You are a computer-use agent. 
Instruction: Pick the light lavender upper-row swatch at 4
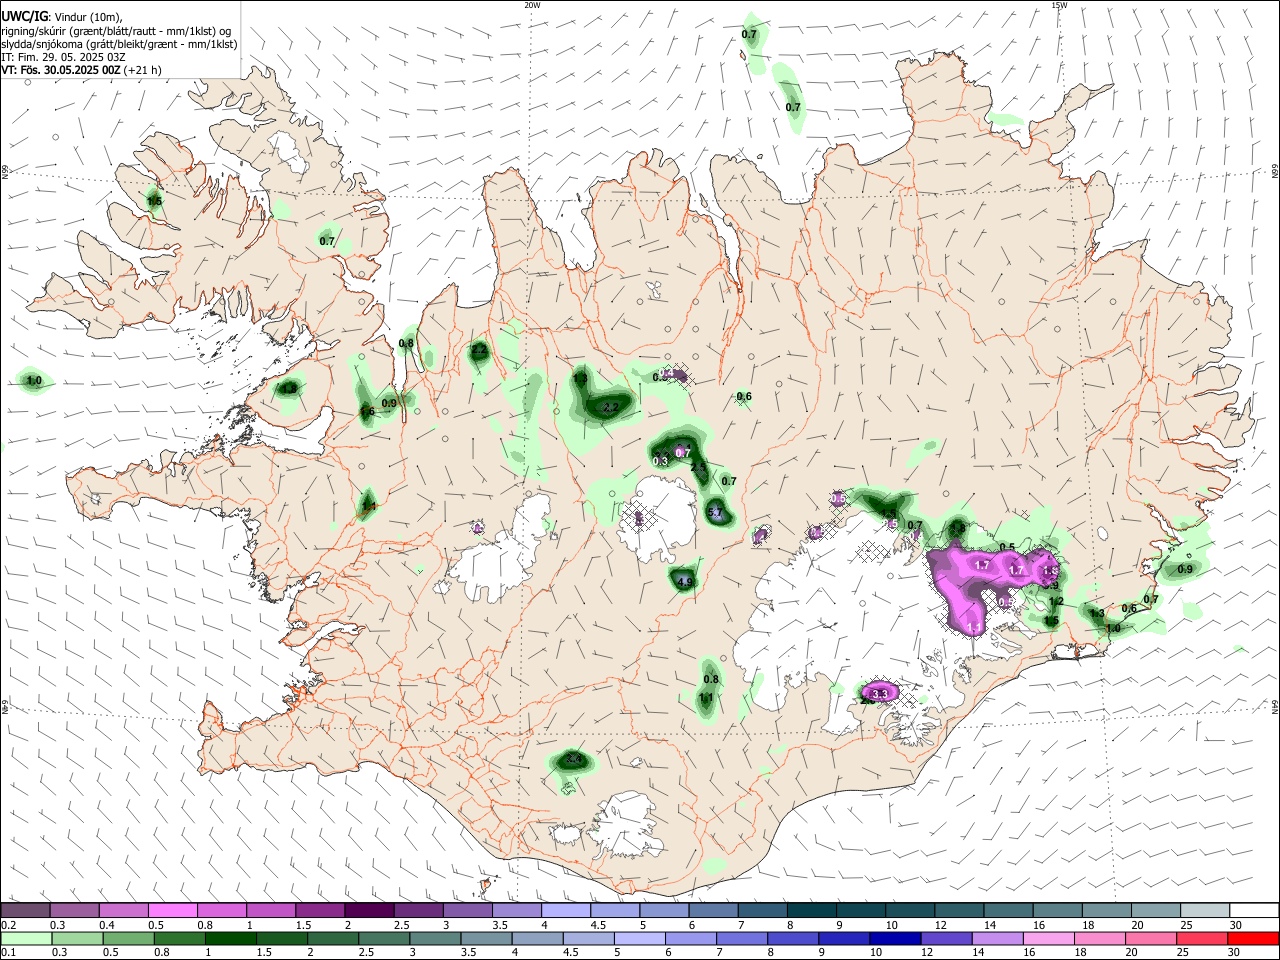pos(566,911)
